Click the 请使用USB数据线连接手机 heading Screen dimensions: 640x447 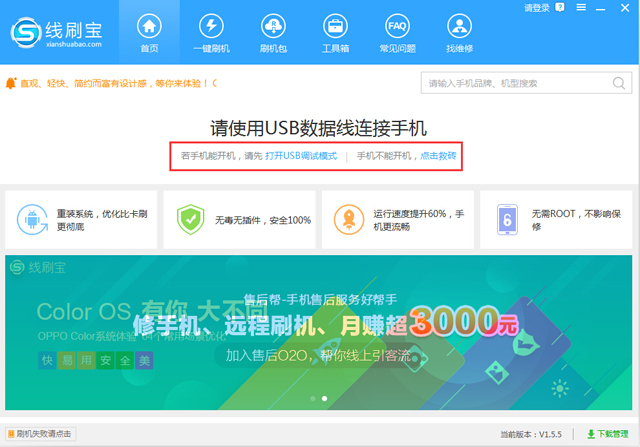[318, 128]
